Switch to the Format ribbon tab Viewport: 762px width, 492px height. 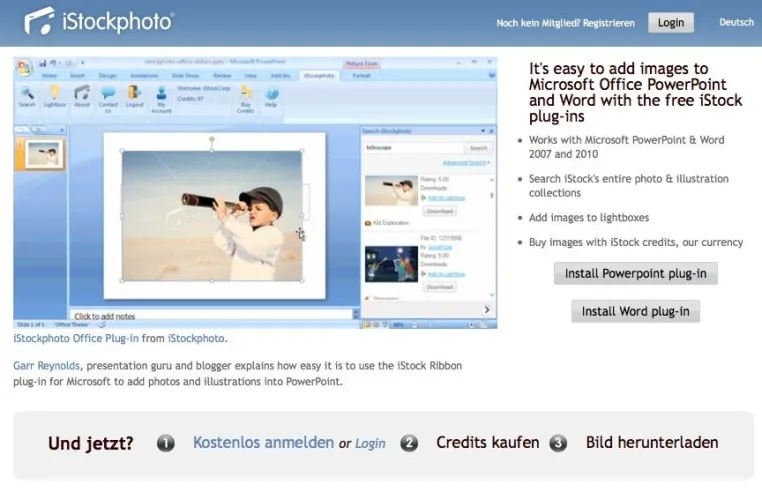[x=361, y=75]
